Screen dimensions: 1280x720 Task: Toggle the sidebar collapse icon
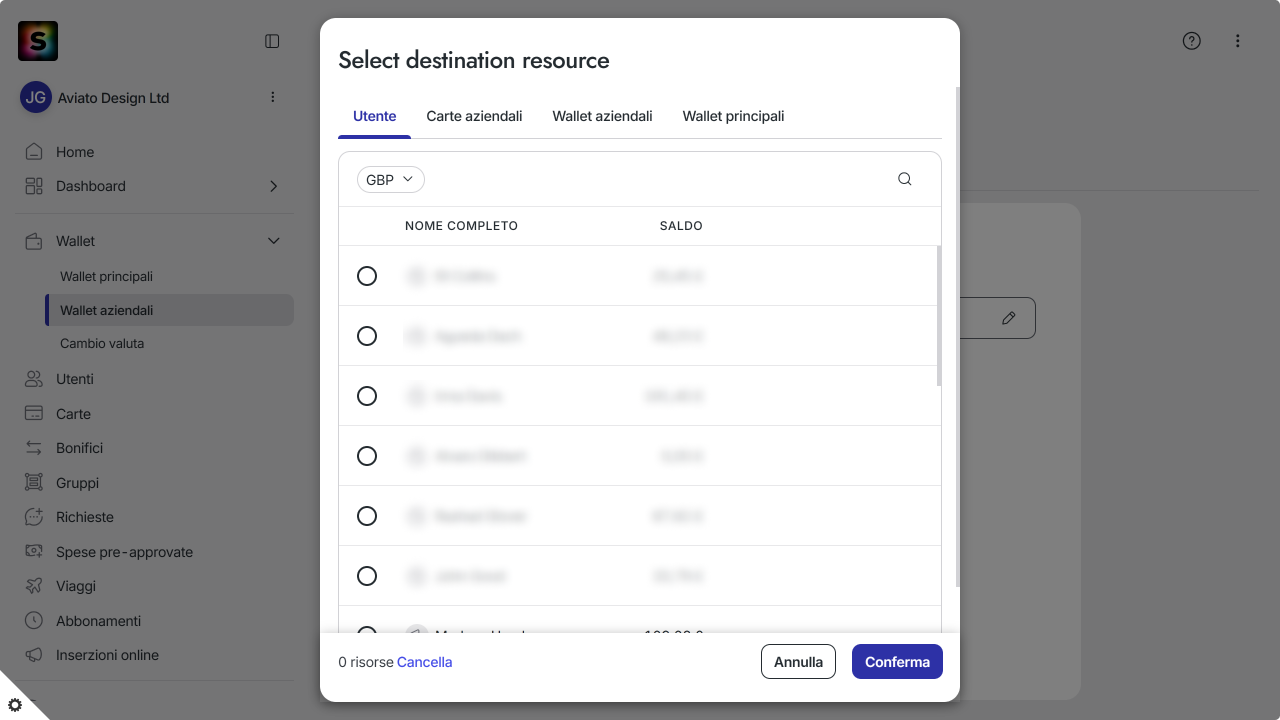[x=272, y=41]
